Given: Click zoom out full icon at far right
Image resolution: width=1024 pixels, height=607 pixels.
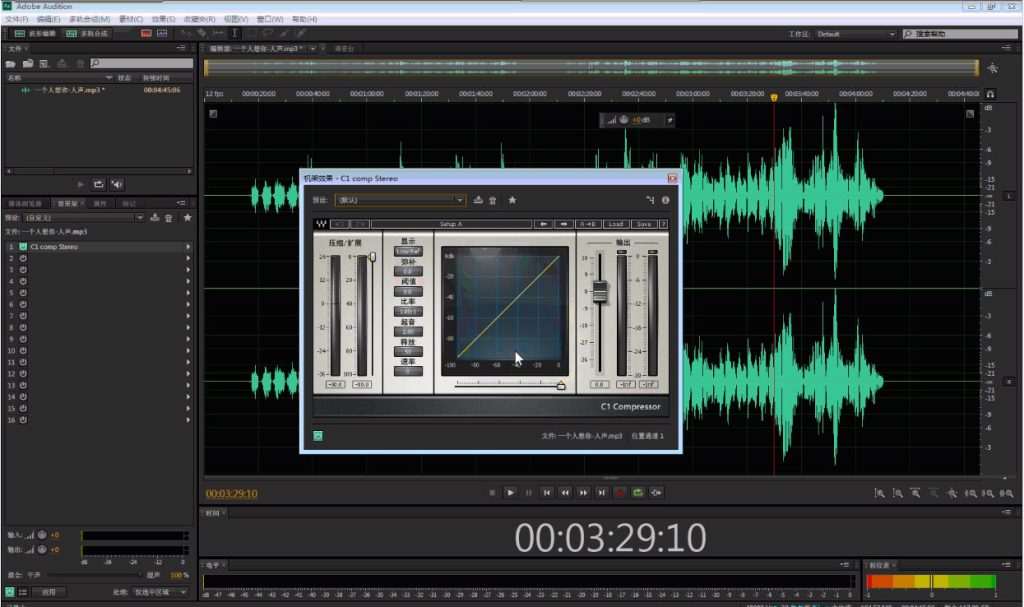Looking at the screenshot, I should pyautogui.click(x=1007, y=493).
